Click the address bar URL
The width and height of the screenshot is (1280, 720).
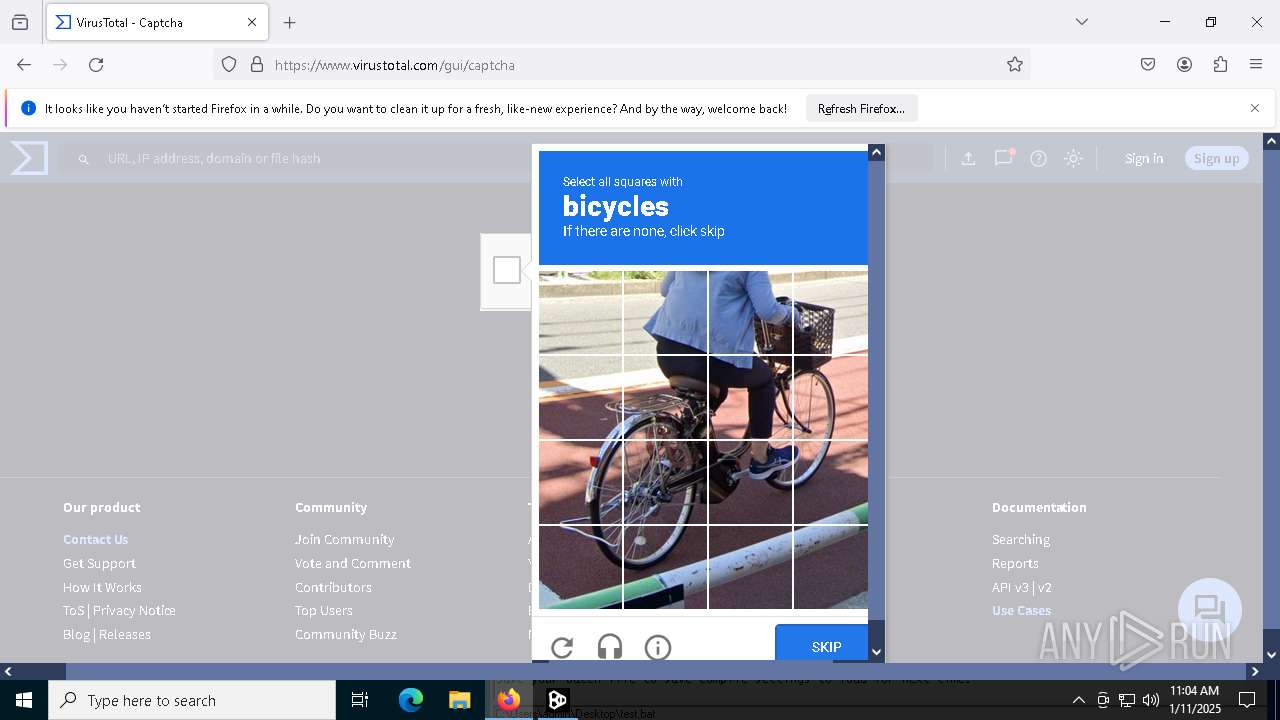[395, 65]
